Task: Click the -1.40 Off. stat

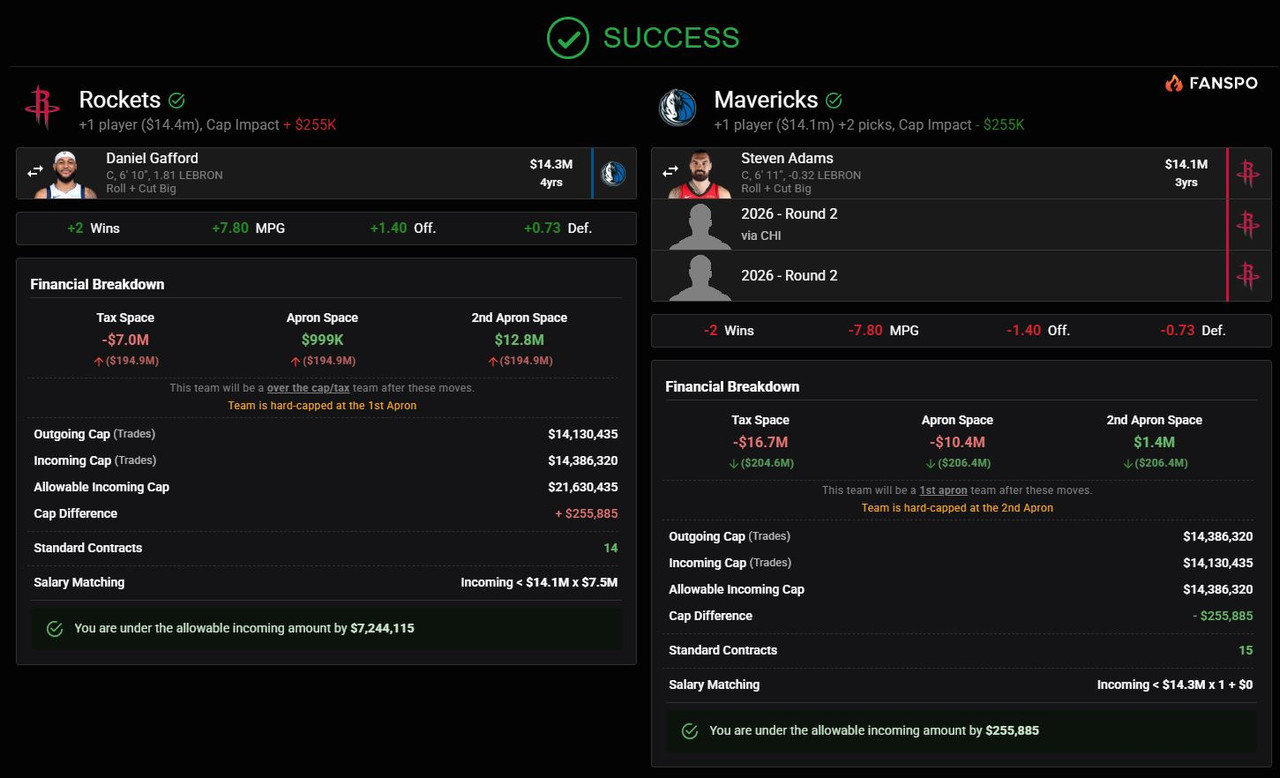Action: tap(1038, 330)
